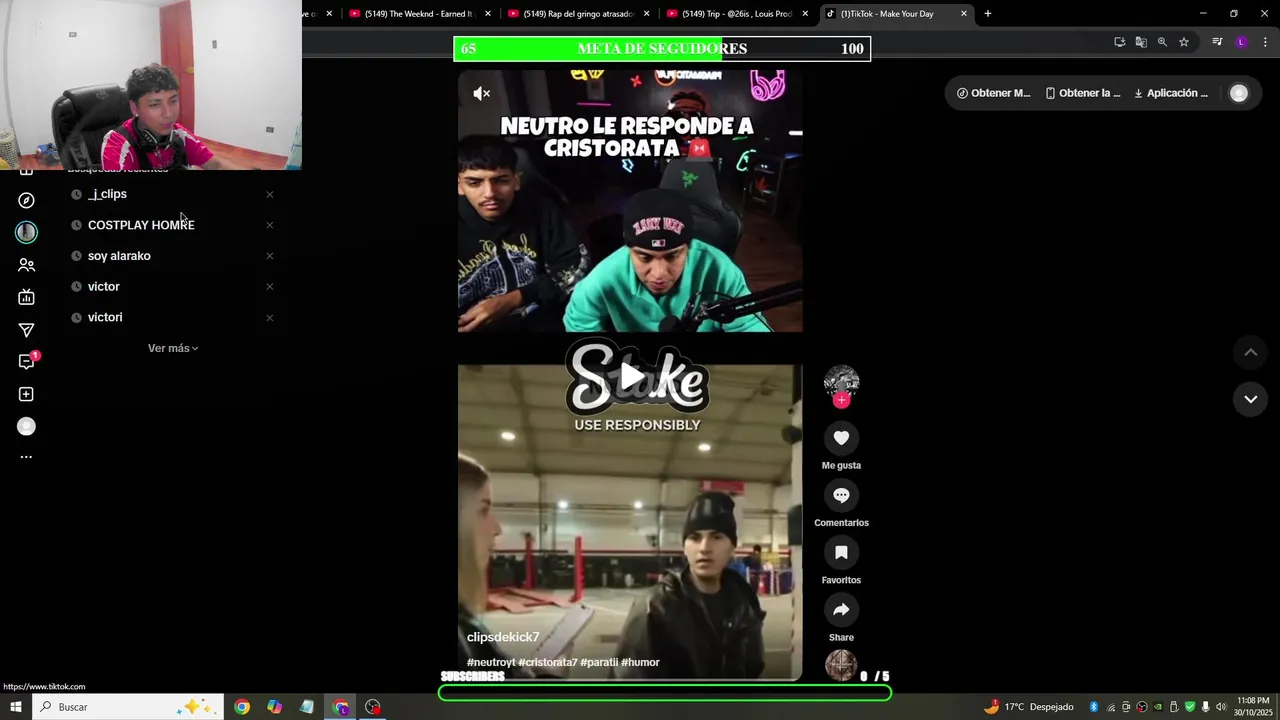
Task: Close the 'Trip - @26is' tab
Action: tap(805, 14)
